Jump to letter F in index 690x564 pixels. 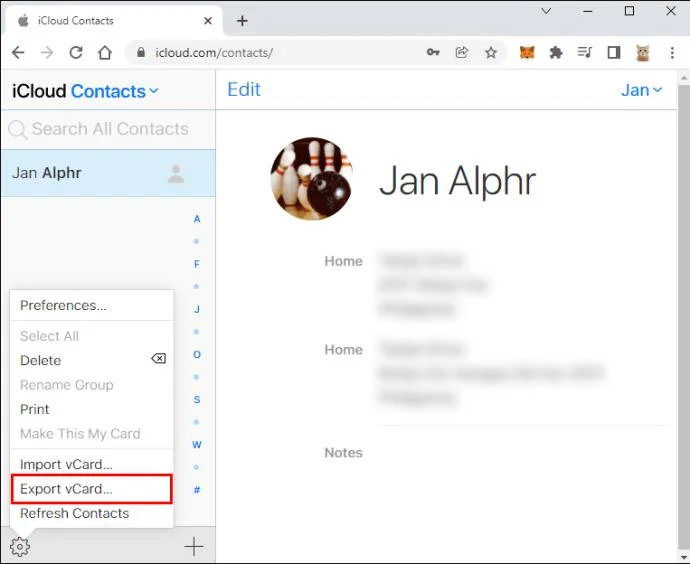(x=197, y=264)
